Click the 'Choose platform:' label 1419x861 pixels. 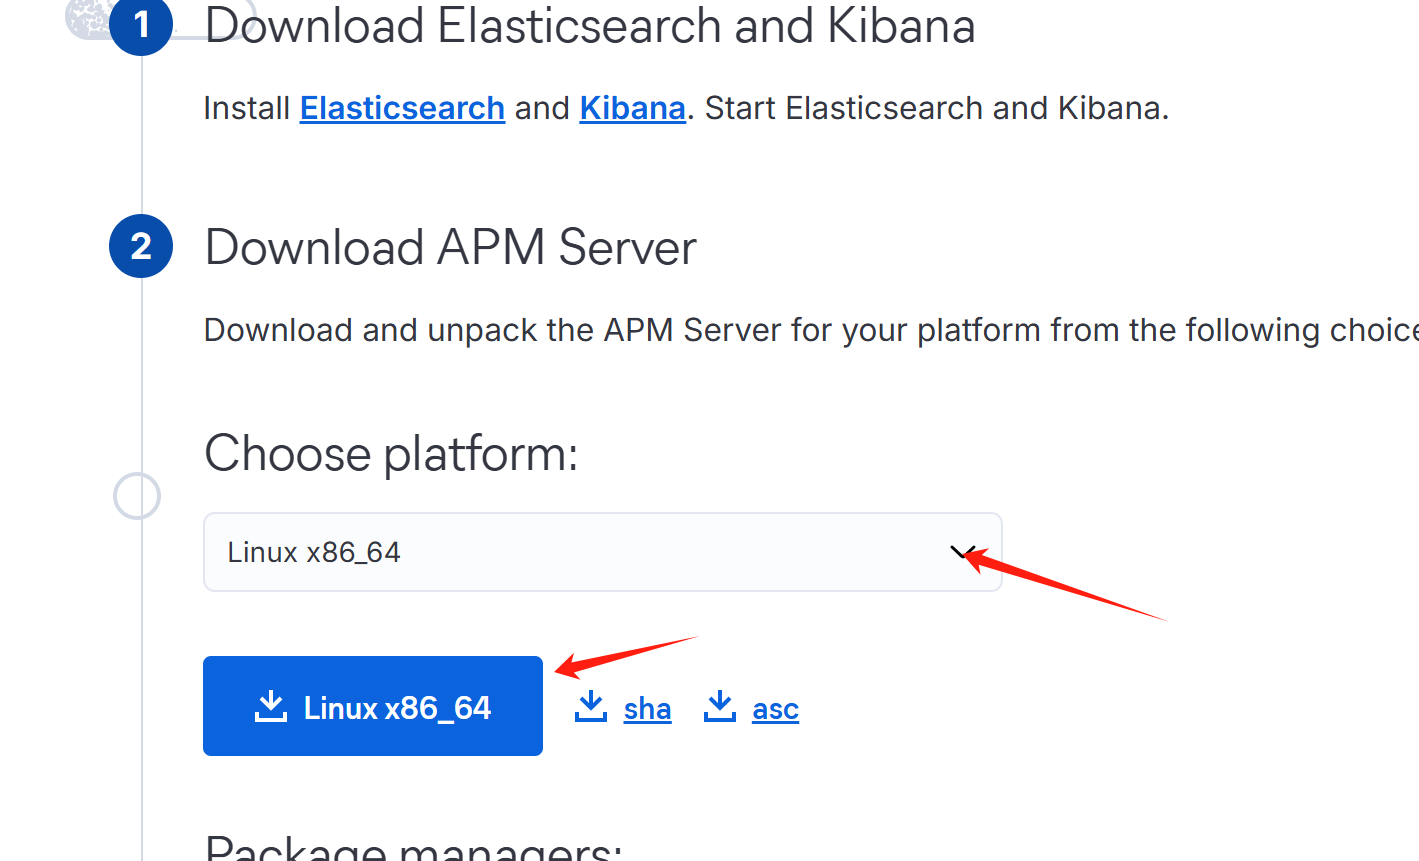click(x=391, y=454)
